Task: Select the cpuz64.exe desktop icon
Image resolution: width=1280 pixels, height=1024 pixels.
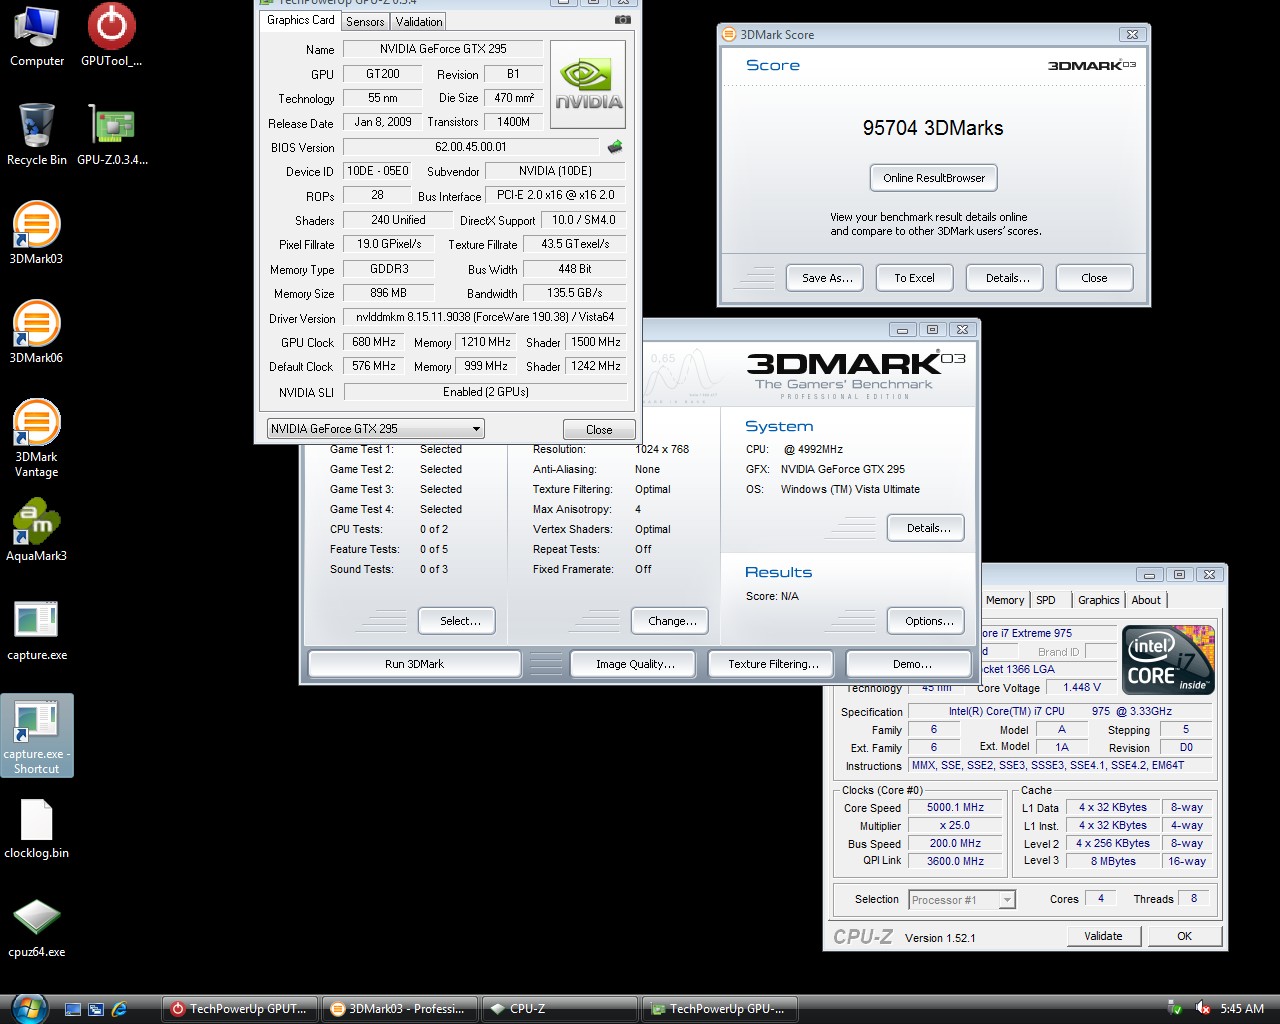Action: pyautogui.click(x=37, y=927)
